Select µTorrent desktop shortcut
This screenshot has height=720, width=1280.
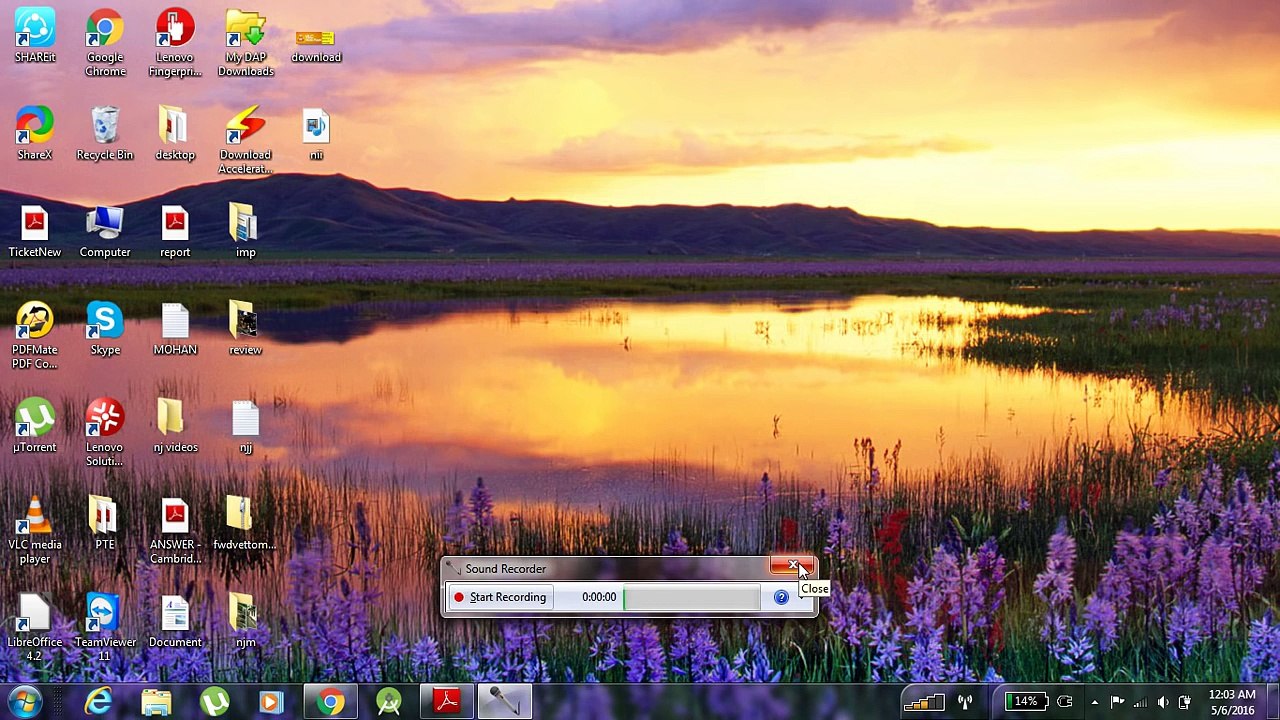click(x=35, y=426)
